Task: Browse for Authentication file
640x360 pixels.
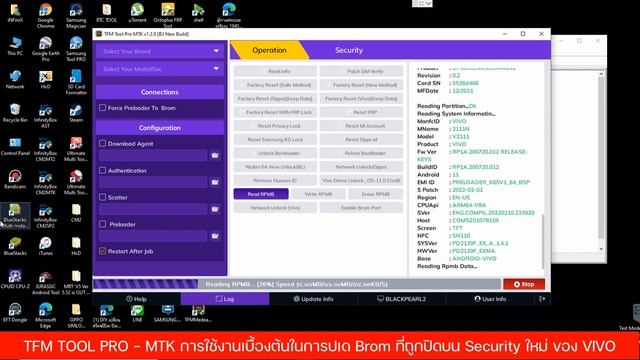Action: (x=215, y=182)
